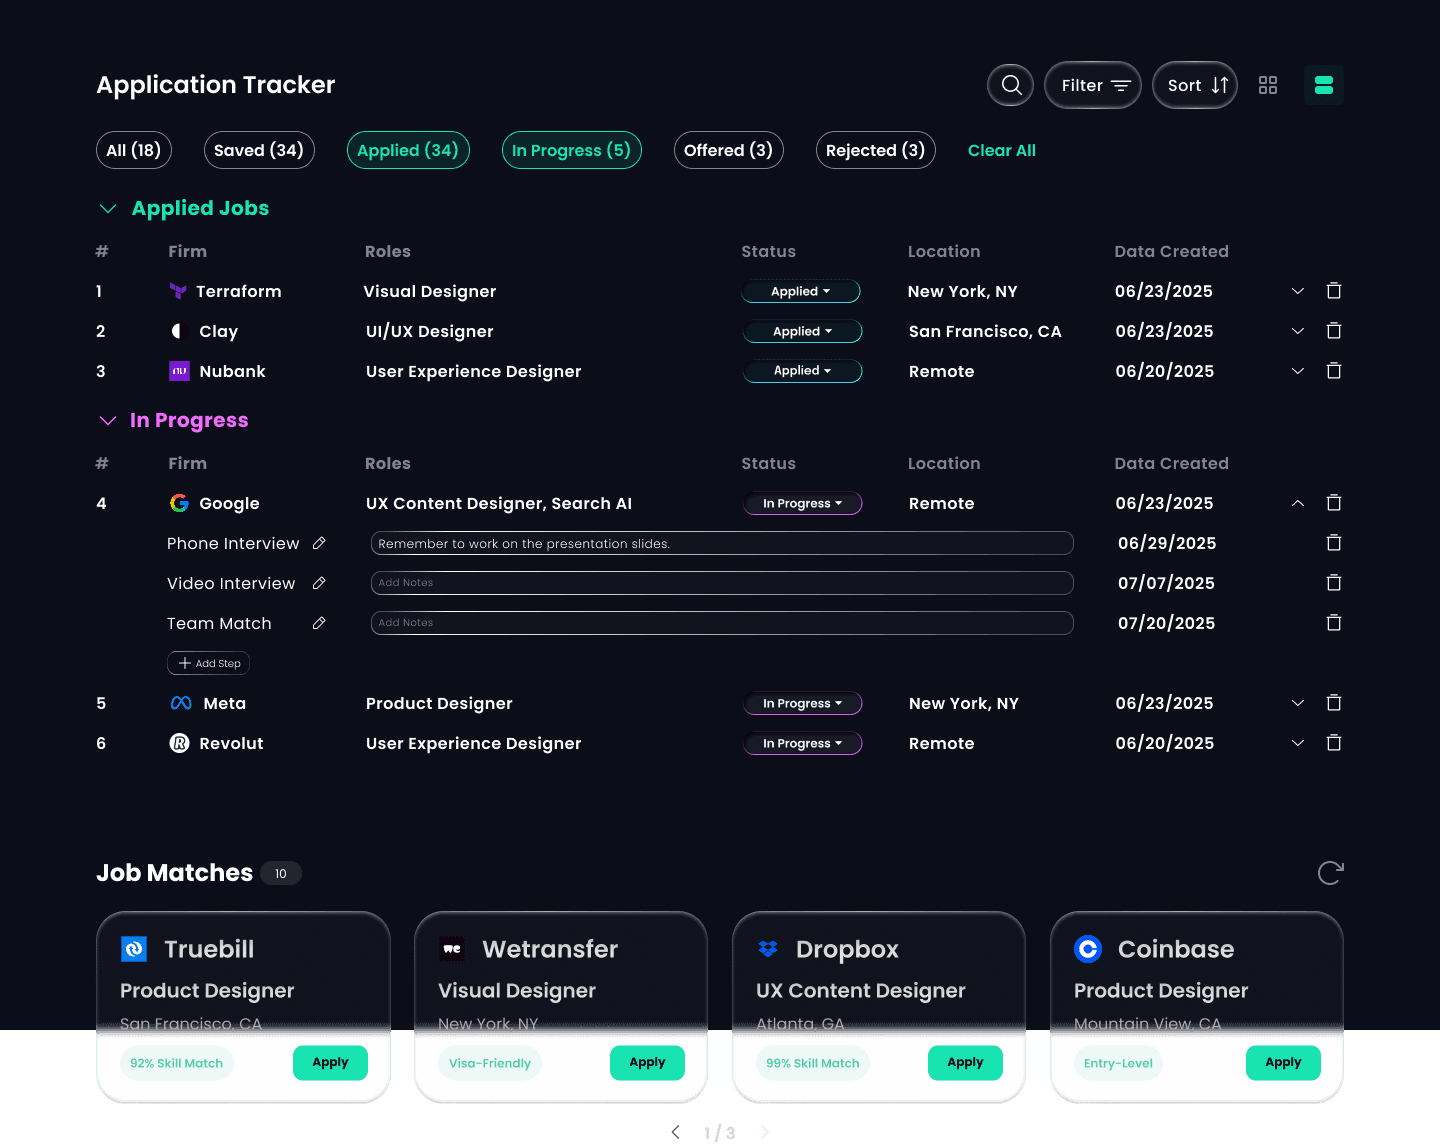
Task: Expand the Nubank row details
Action: tap(1298, 371)
